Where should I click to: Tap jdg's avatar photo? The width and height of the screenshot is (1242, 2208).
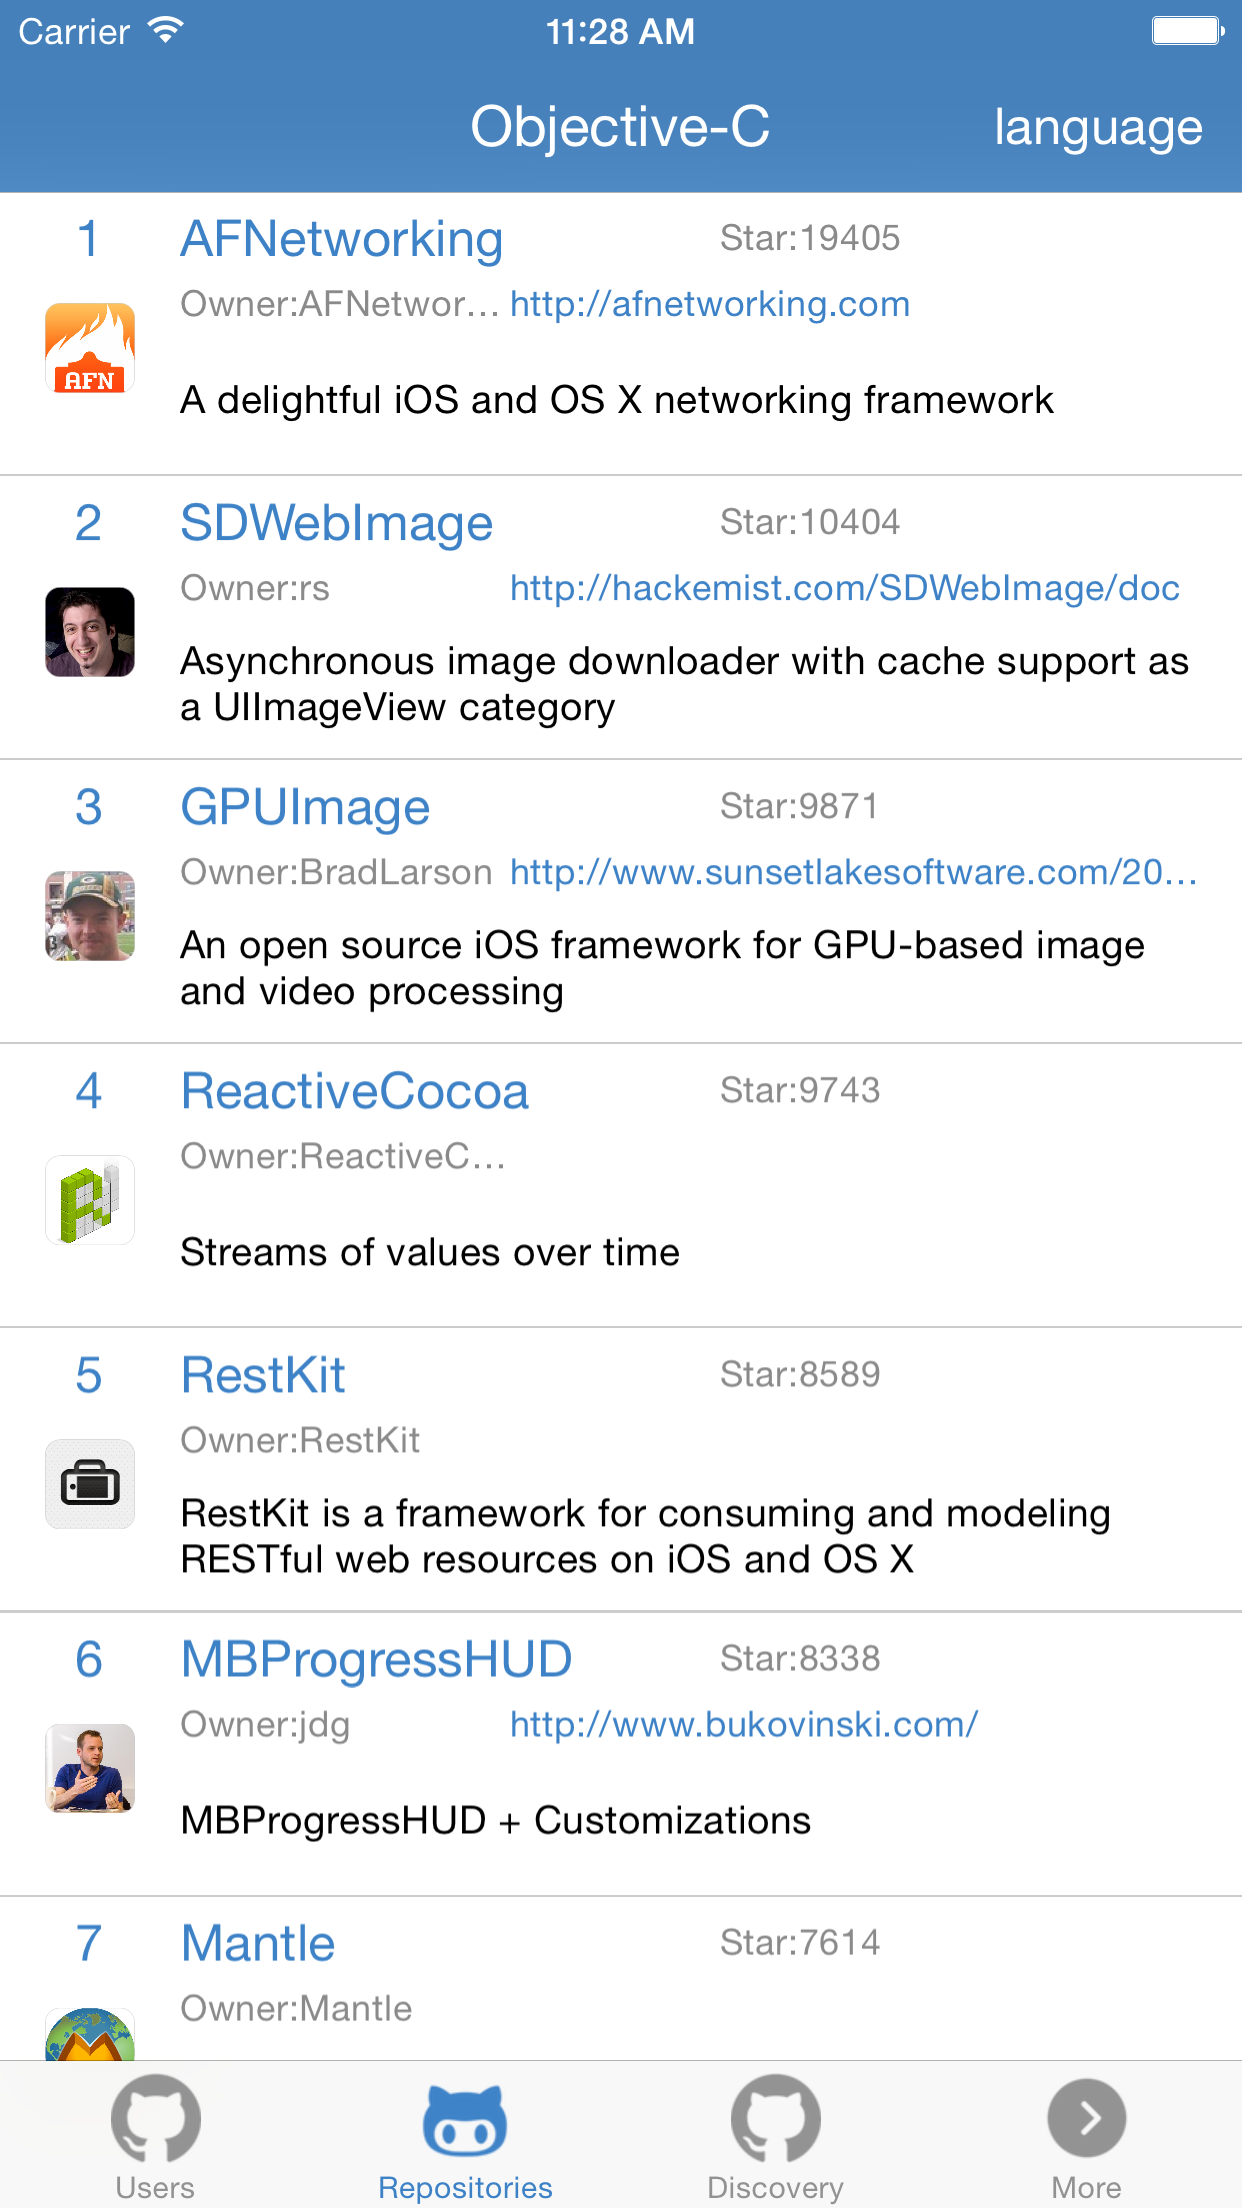coord(90,1768)
